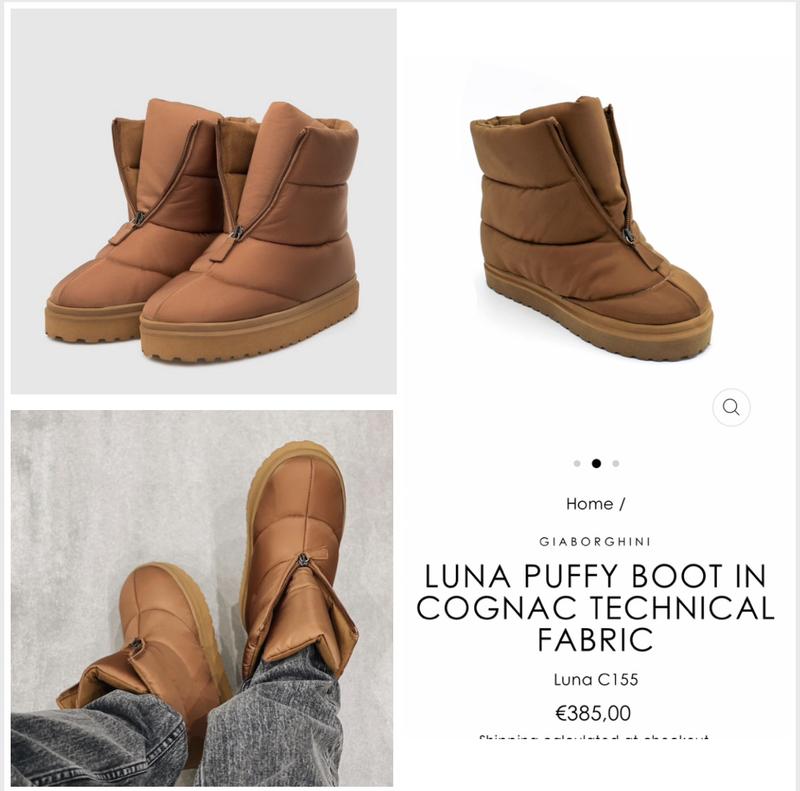The image size is (800, 791).
Task: Click the Luna C155 model code
Action: 595,679
